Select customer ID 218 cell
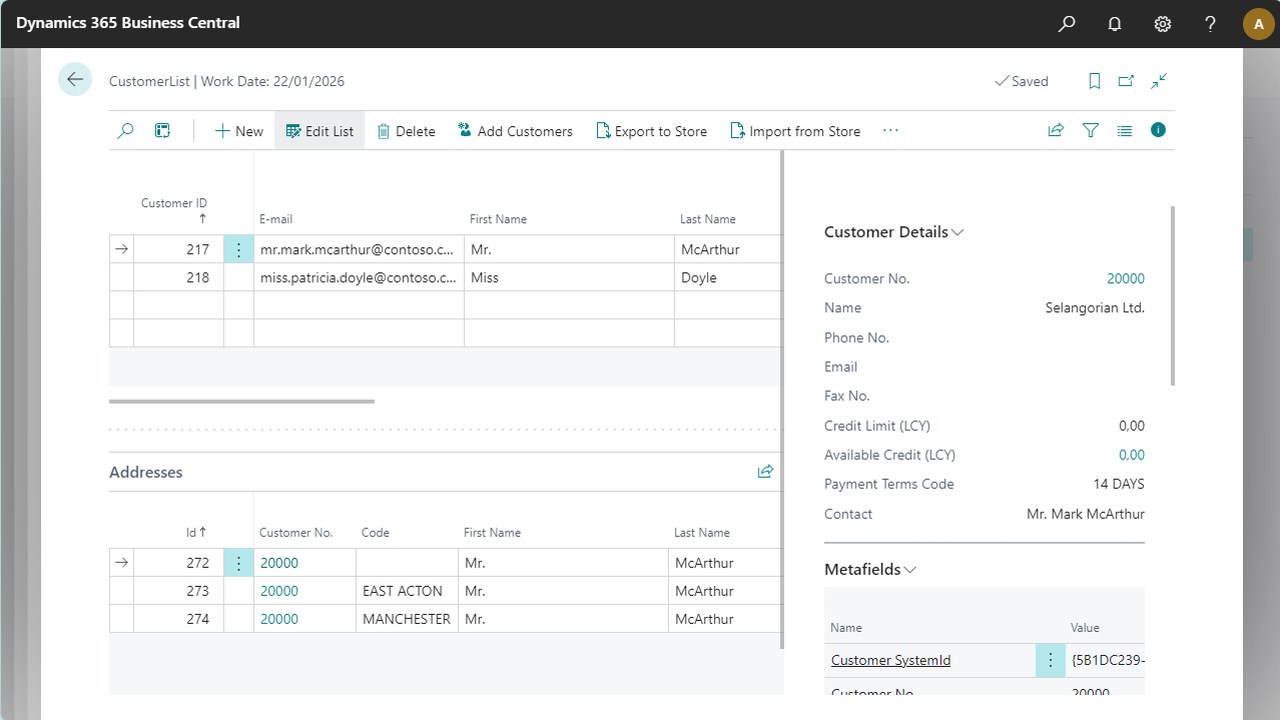Screen dimensions: 1280x720 pos(178,277)
